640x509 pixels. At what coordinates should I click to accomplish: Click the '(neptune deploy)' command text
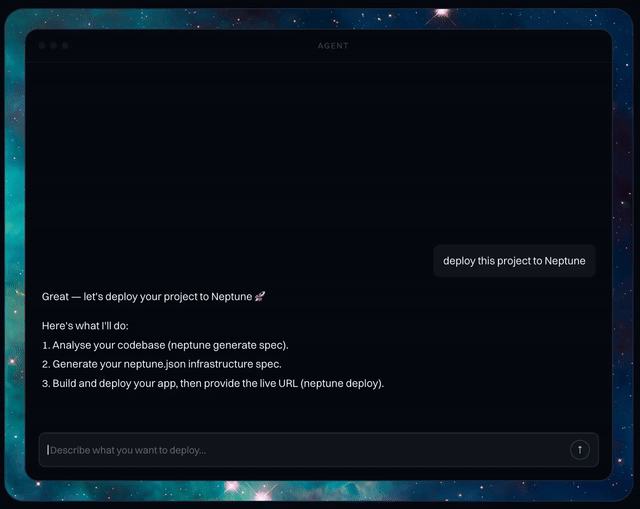pyautogui.click(x=342, y=383)
